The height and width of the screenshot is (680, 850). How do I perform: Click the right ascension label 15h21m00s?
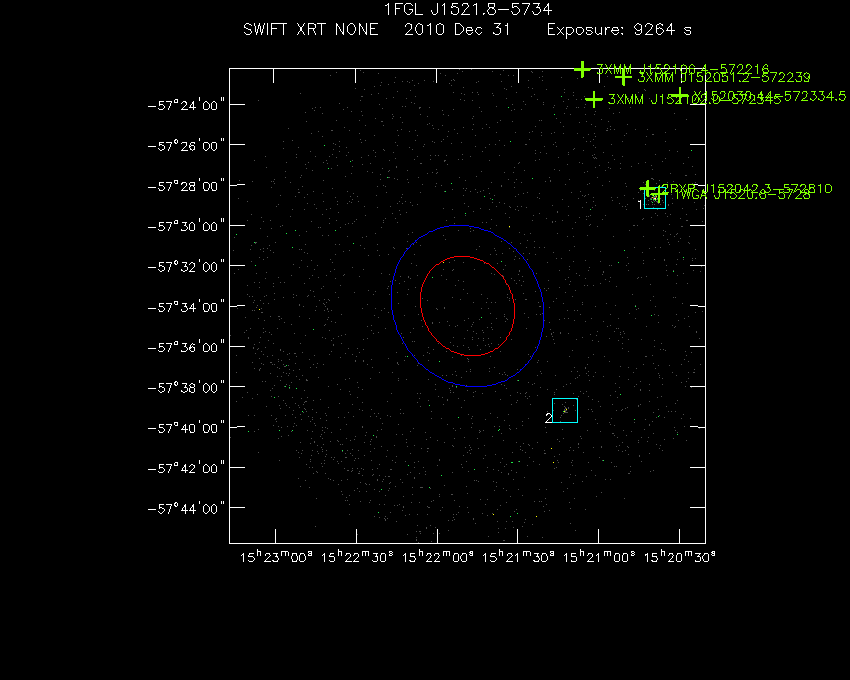click(599, 557)
